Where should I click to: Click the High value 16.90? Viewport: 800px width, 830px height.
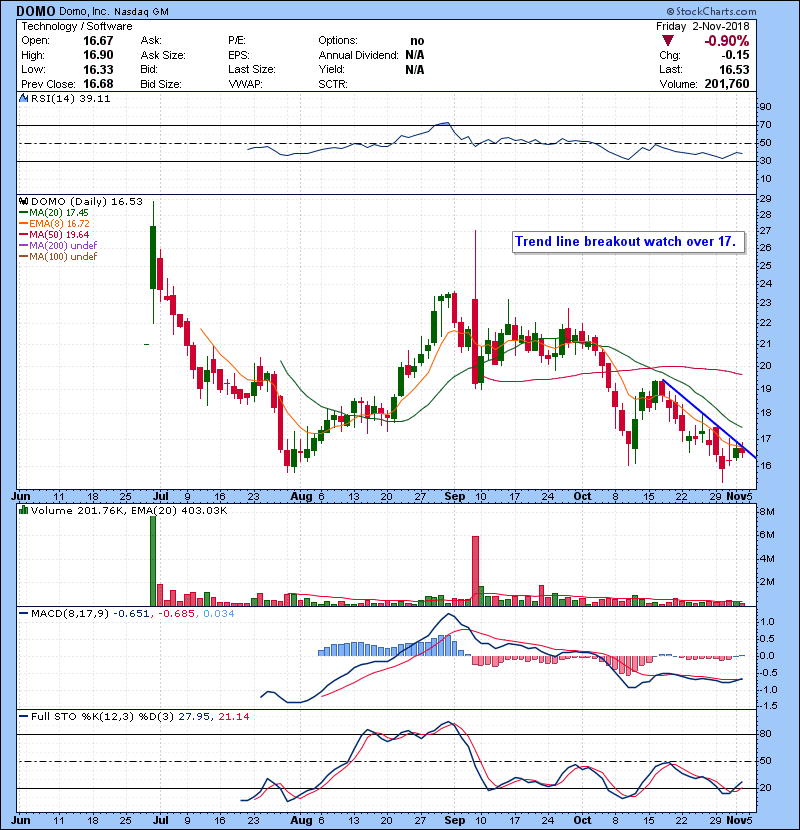(98, 55)
